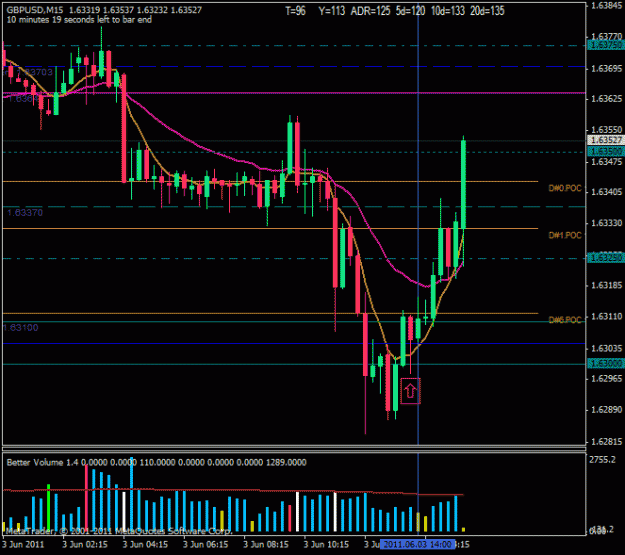The width and height of the screenshot is (625, 555).
Task: Click the bright green volume bar in Better Volume
Action: coord(49,507)
